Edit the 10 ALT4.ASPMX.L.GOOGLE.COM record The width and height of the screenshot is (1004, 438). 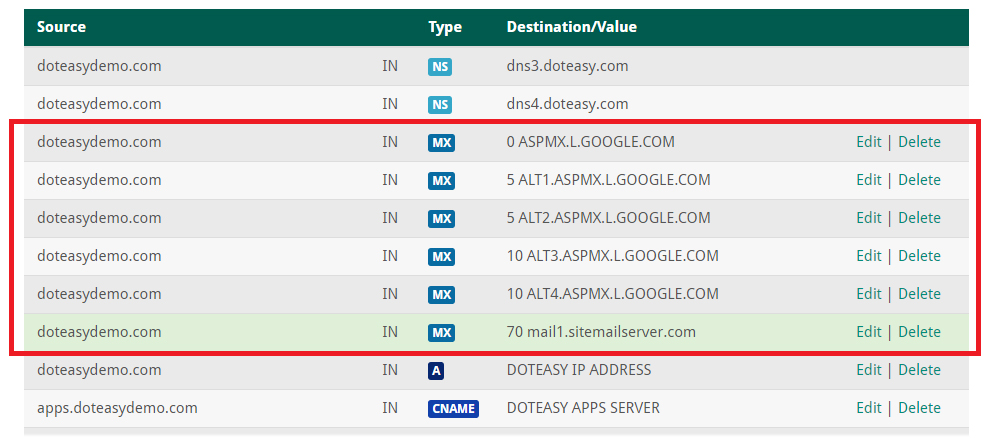tap(869, 293)
